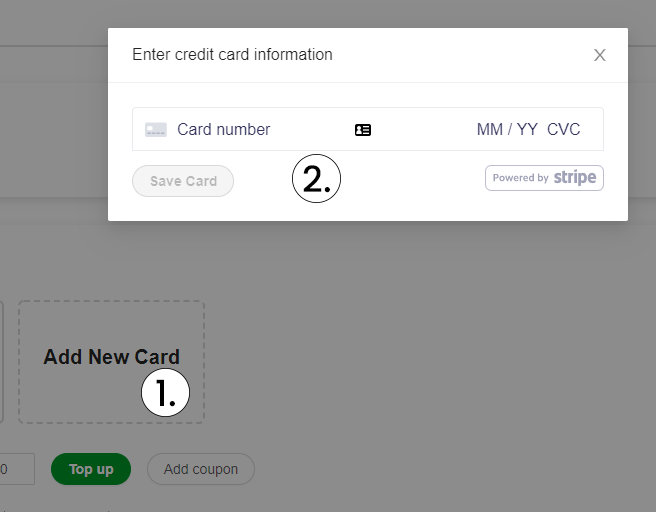Viewport: 656px width, 512px height.
Task: Click the top-up amount input box
Action: (x=16, y=469)
